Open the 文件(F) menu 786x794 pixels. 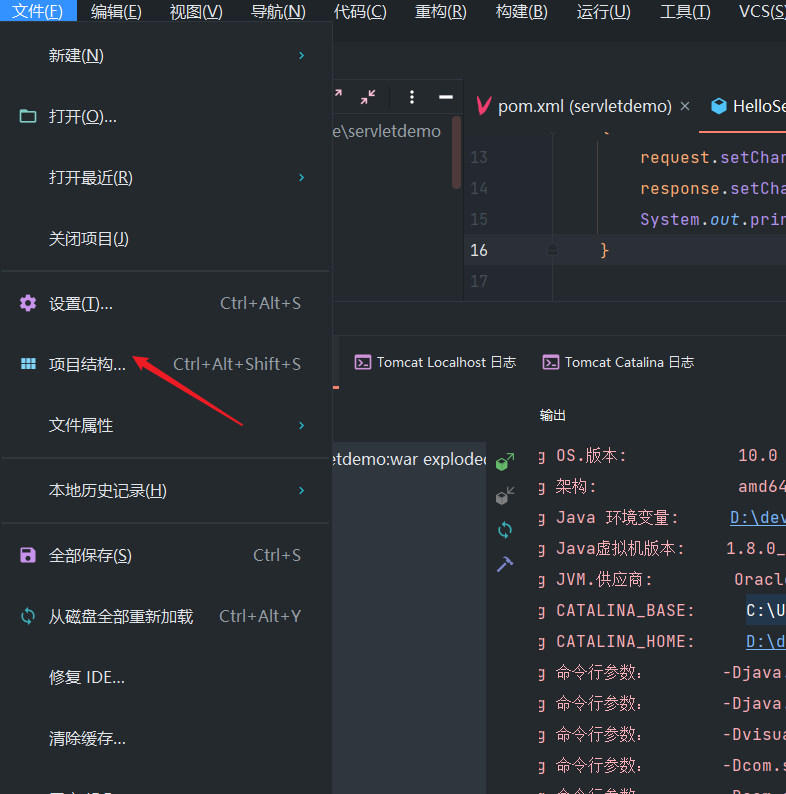(38, 11)
